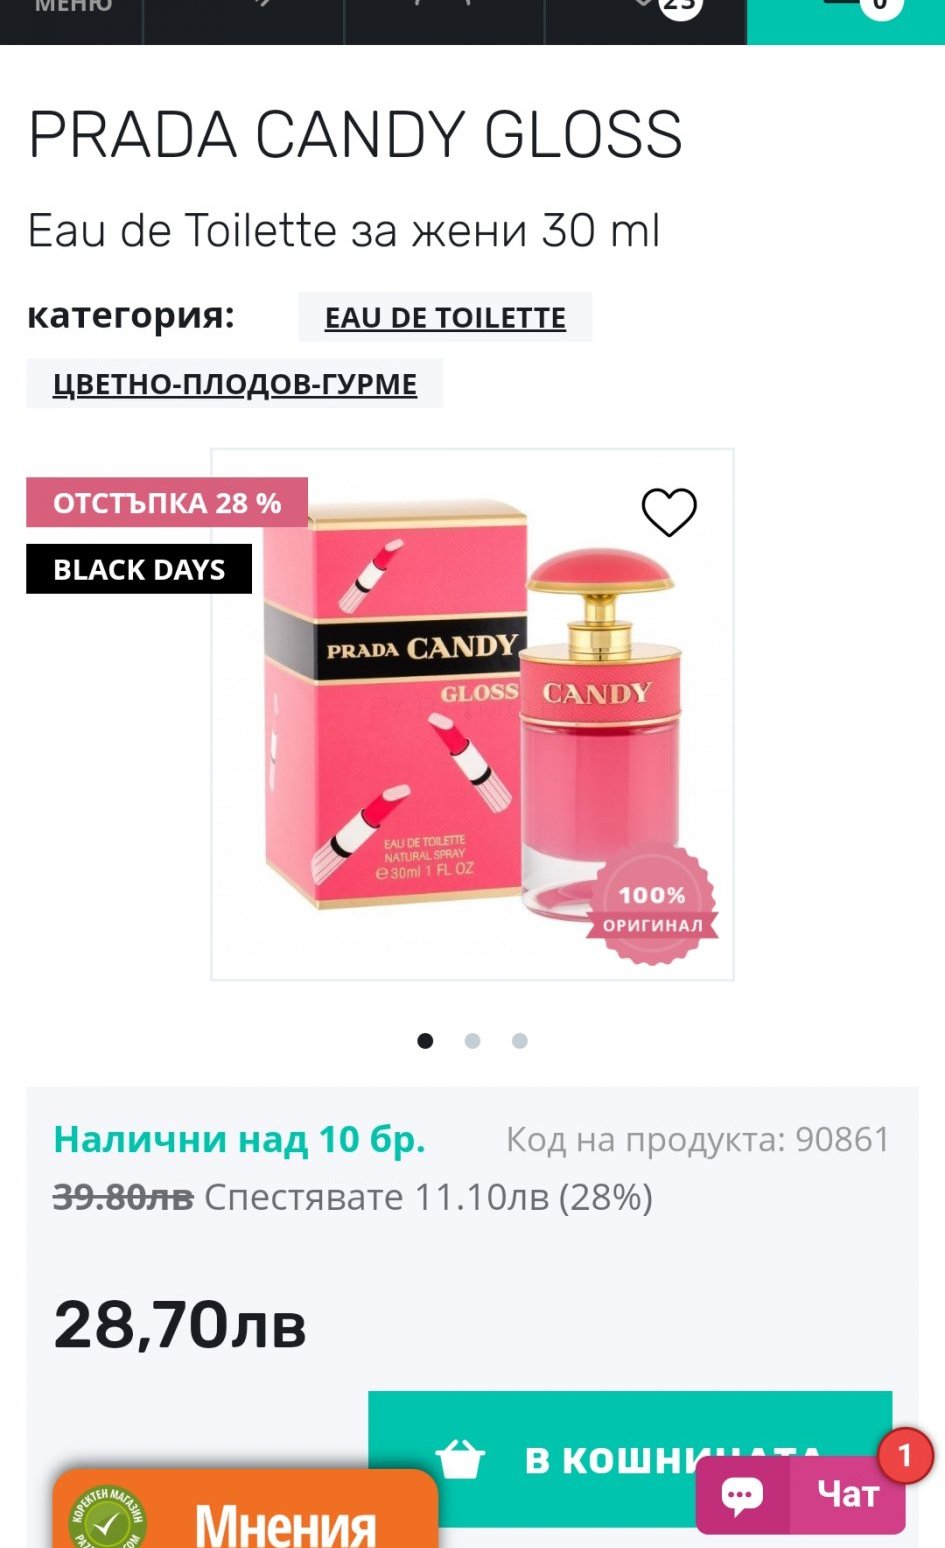This screenshot has height=1548, width=945.
Task: Click the BLACK DAYS promo label
Action: [x=139, y=569]
